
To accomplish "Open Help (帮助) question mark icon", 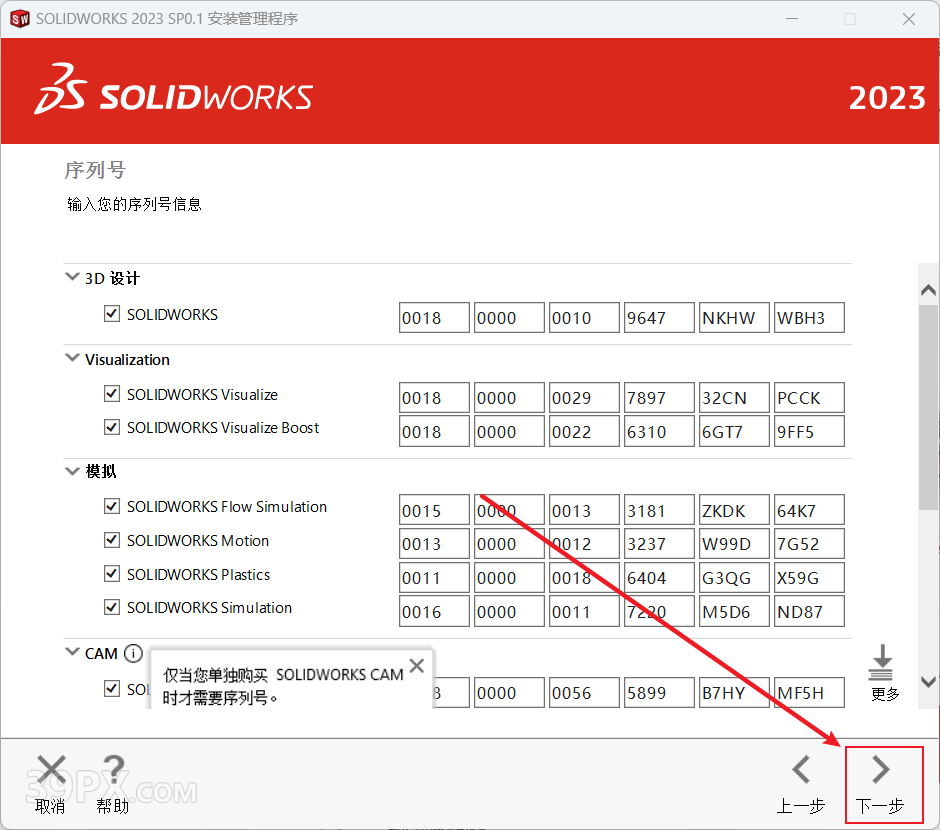I will point(113,770).
